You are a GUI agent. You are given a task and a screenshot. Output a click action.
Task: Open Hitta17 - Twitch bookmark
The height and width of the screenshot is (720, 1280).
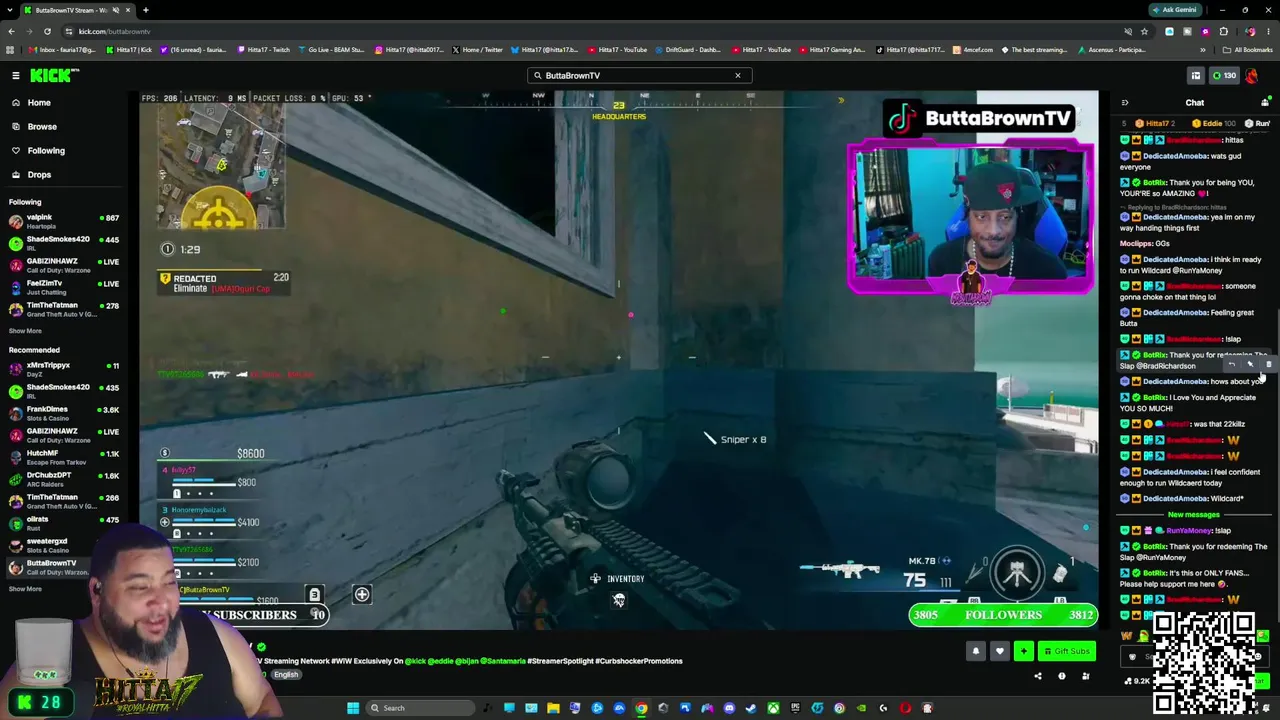point(262,50)
